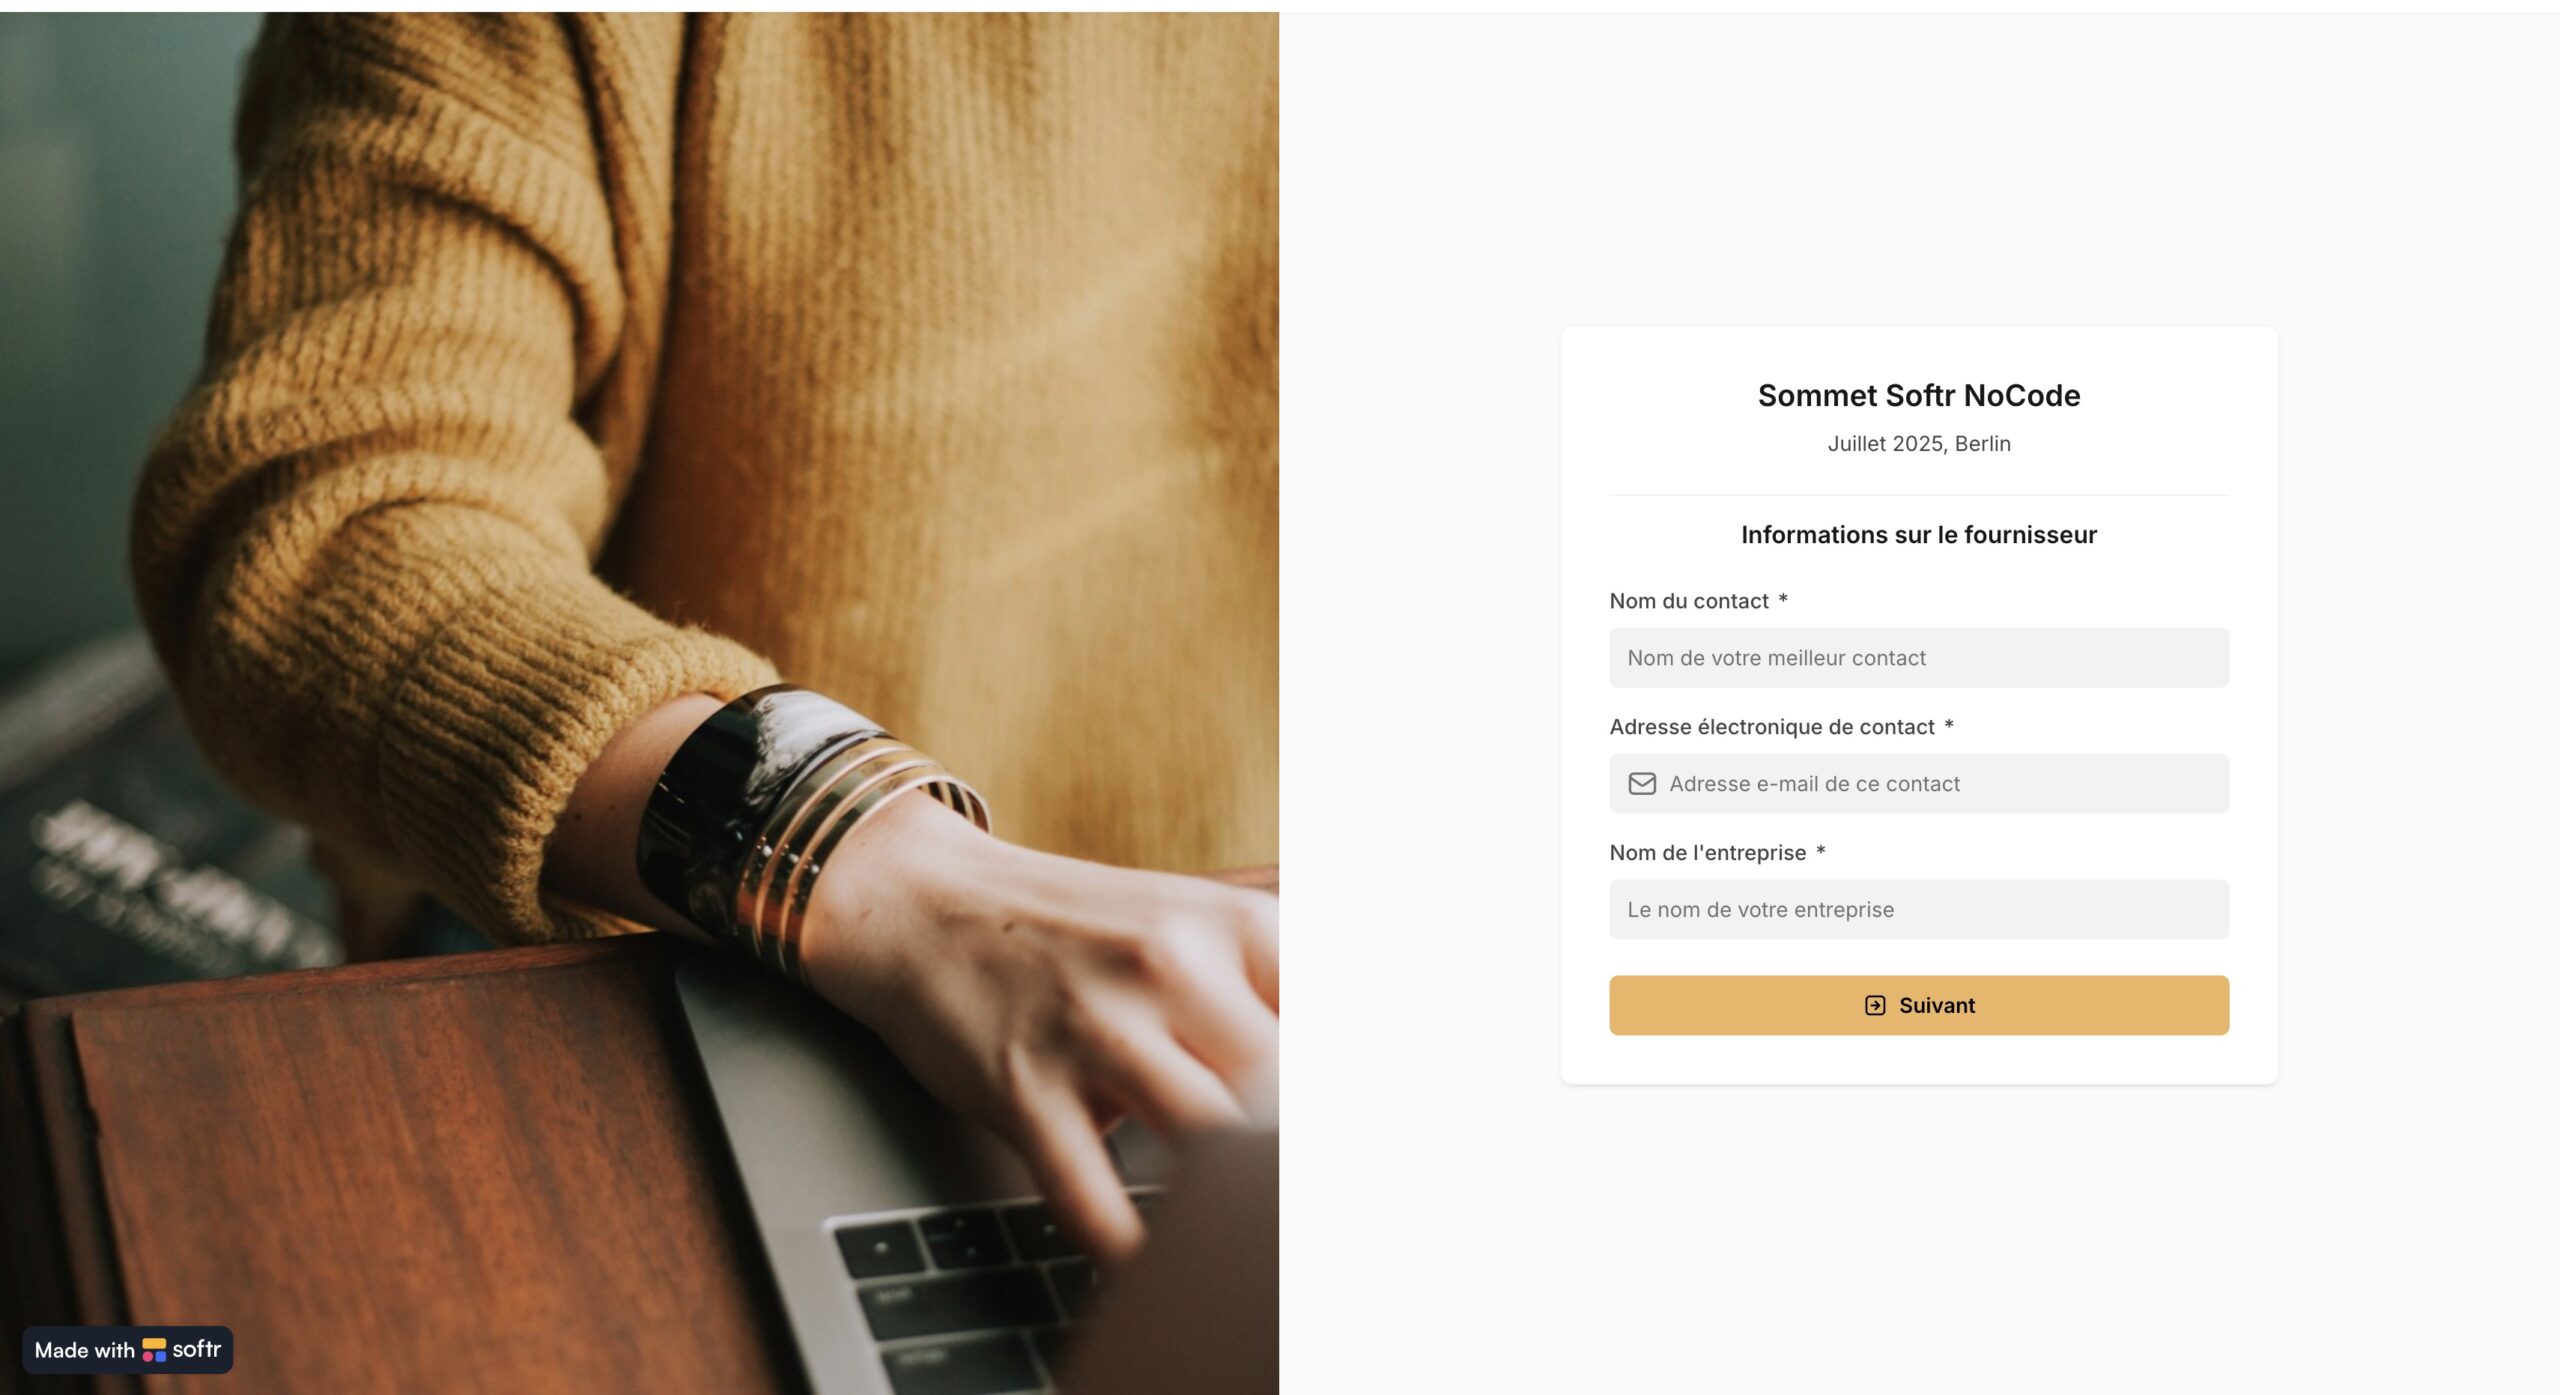The image size is (2560, 1395).
Task: Open the Made with softr badge
Action: coord(128,1350)
